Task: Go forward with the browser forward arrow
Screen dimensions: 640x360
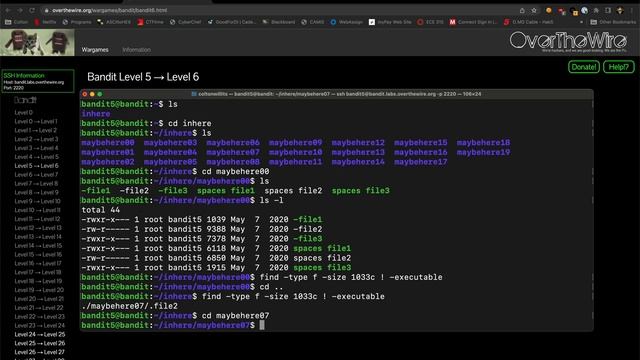Action: pyautogui.click(x=20, y=10)
